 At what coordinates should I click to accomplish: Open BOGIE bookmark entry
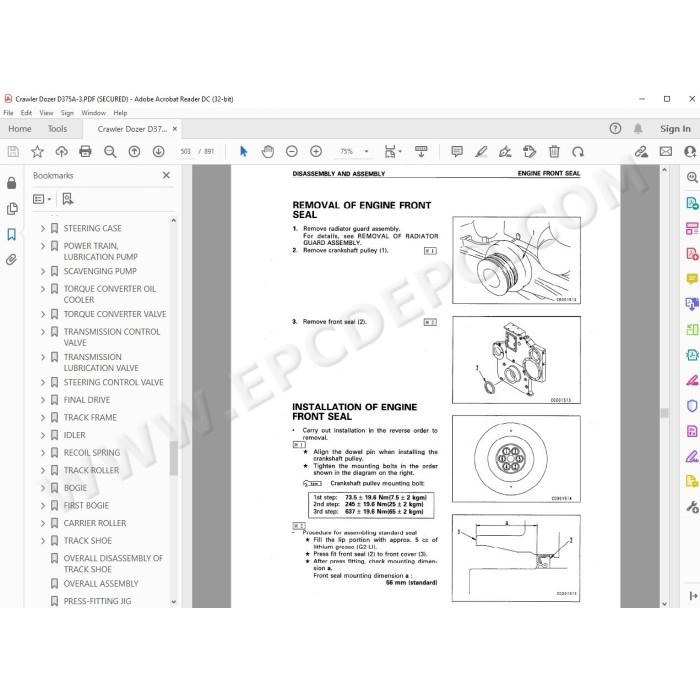tap(75, 488)
